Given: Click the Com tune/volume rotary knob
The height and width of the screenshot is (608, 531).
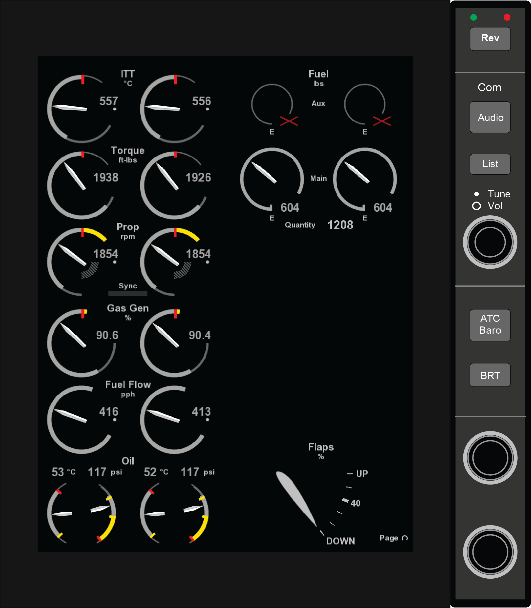Looking at the screenshot, I should pos(490,242).
